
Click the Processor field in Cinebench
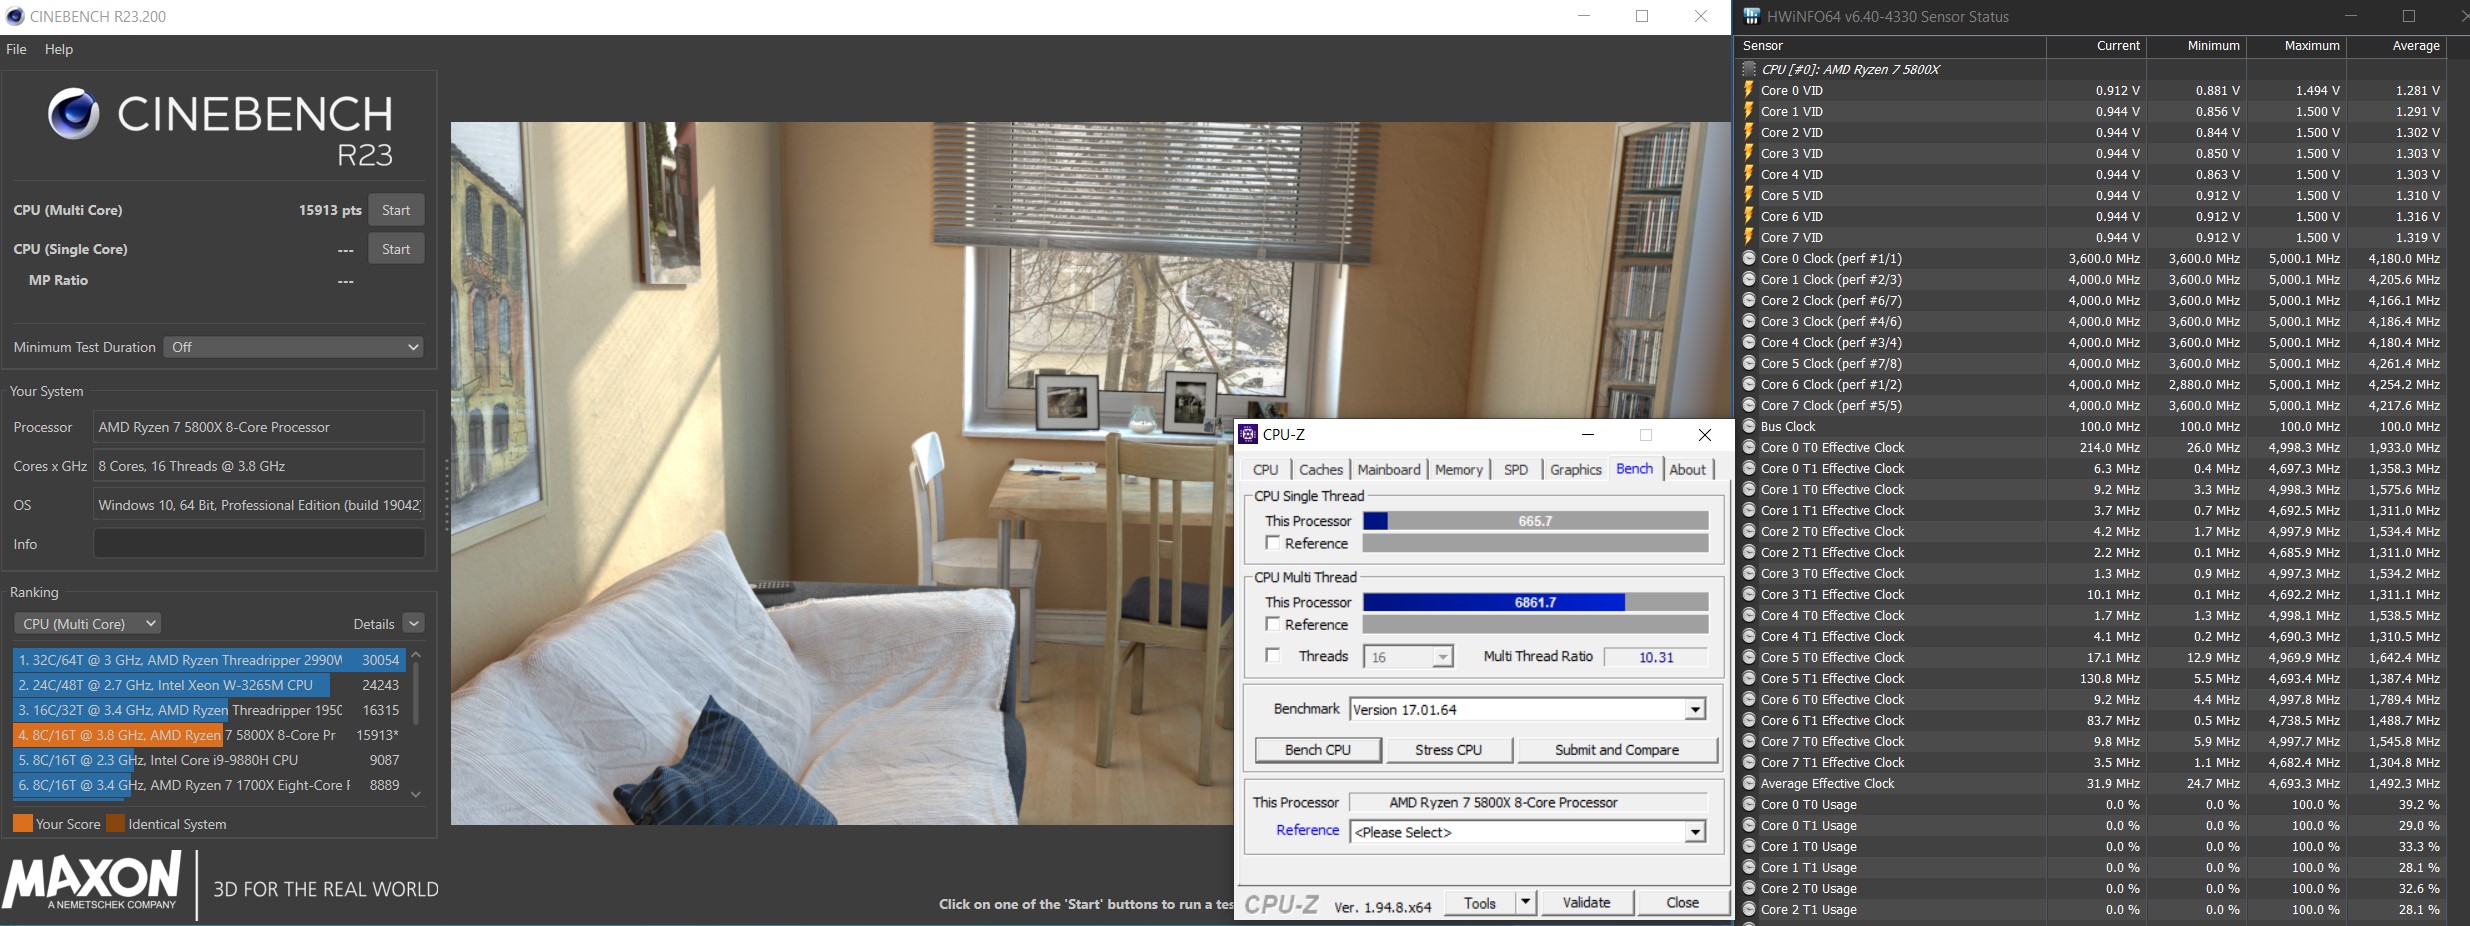[x=259, y=427]
